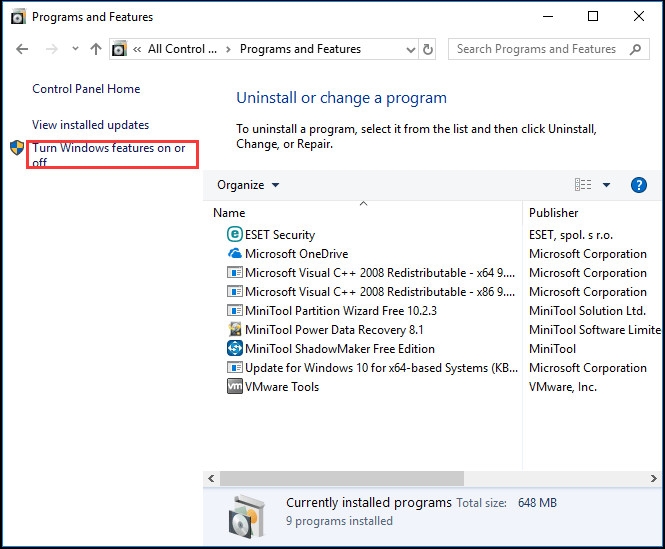Viewport: 665px width, 549px height.
Task: Select MiniTool Partition Wizard Free 10.2.3
Action: tap(341, 311)
